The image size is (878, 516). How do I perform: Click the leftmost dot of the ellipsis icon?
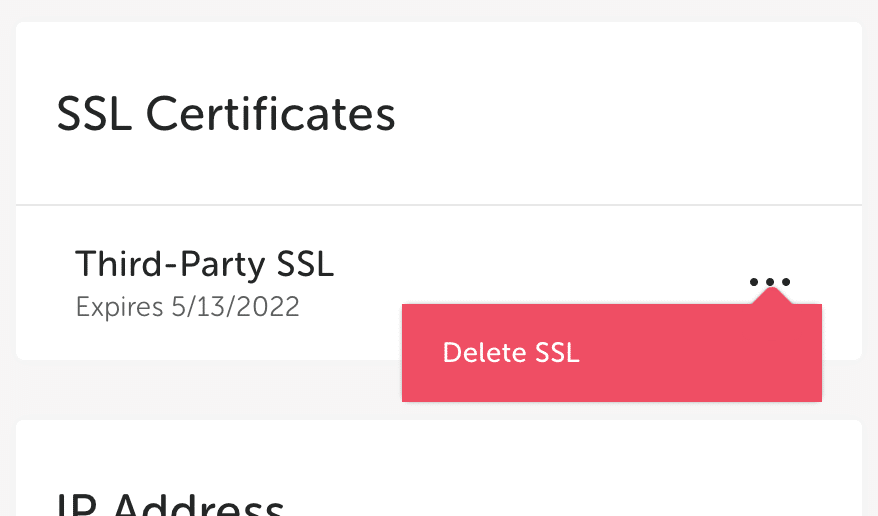[755, 282]
